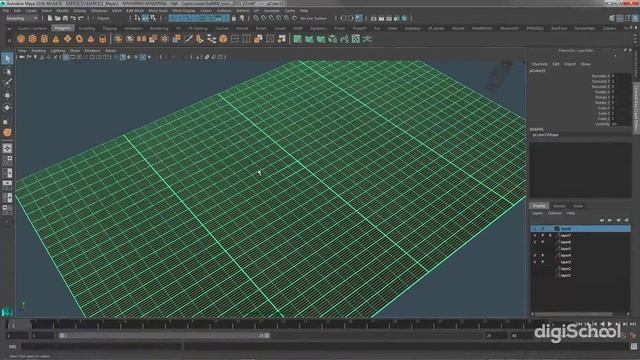The image size is (640, 360).
Task: Click the New Scene file icon
Action: [x=50, y=18]
